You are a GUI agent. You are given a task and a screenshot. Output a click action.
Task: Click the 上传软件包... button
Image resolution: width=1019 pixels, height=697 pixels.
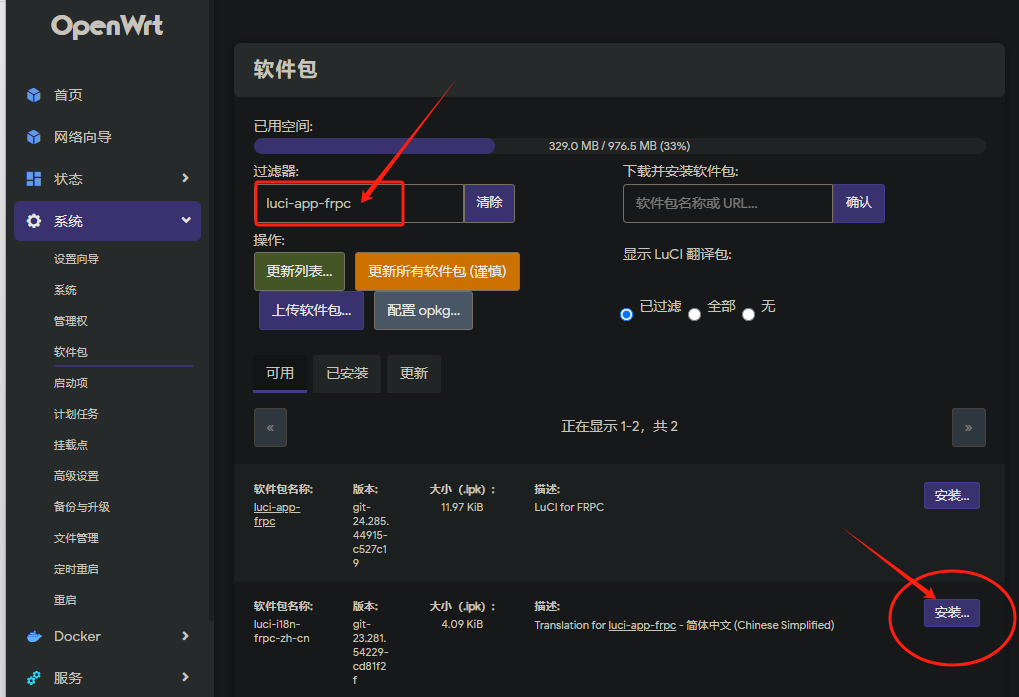tap(311, 310)
